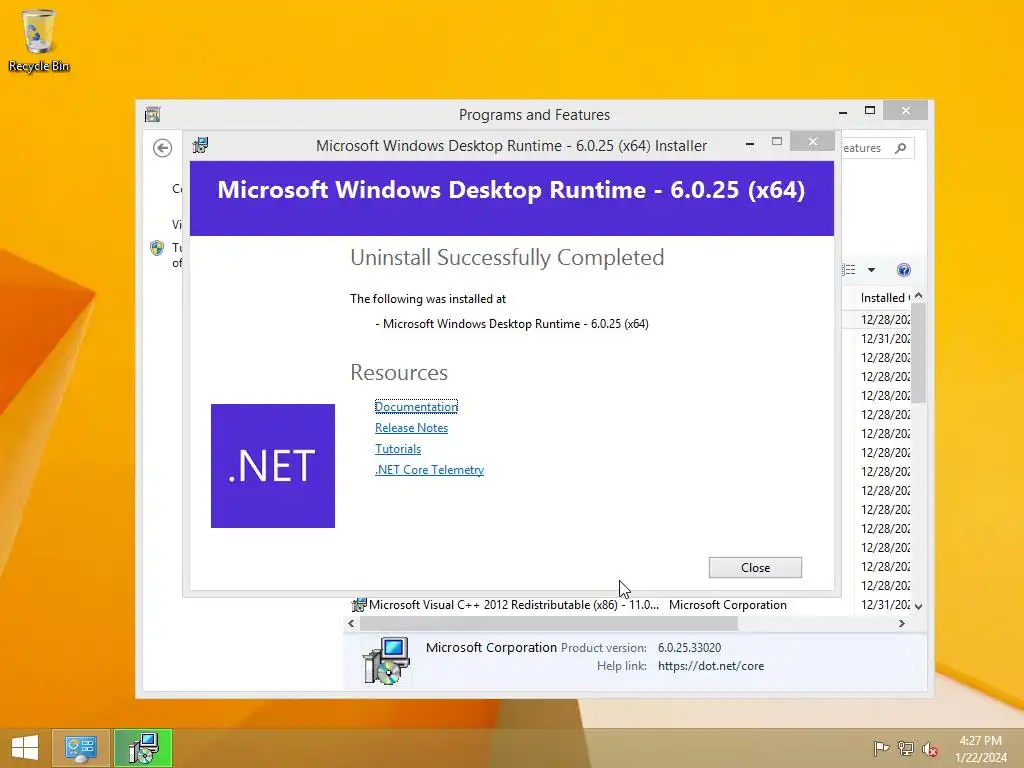The image size is (1024, 768).
Task: Click the program list vertical scrollbar thumb
Action: pos(919,353)
